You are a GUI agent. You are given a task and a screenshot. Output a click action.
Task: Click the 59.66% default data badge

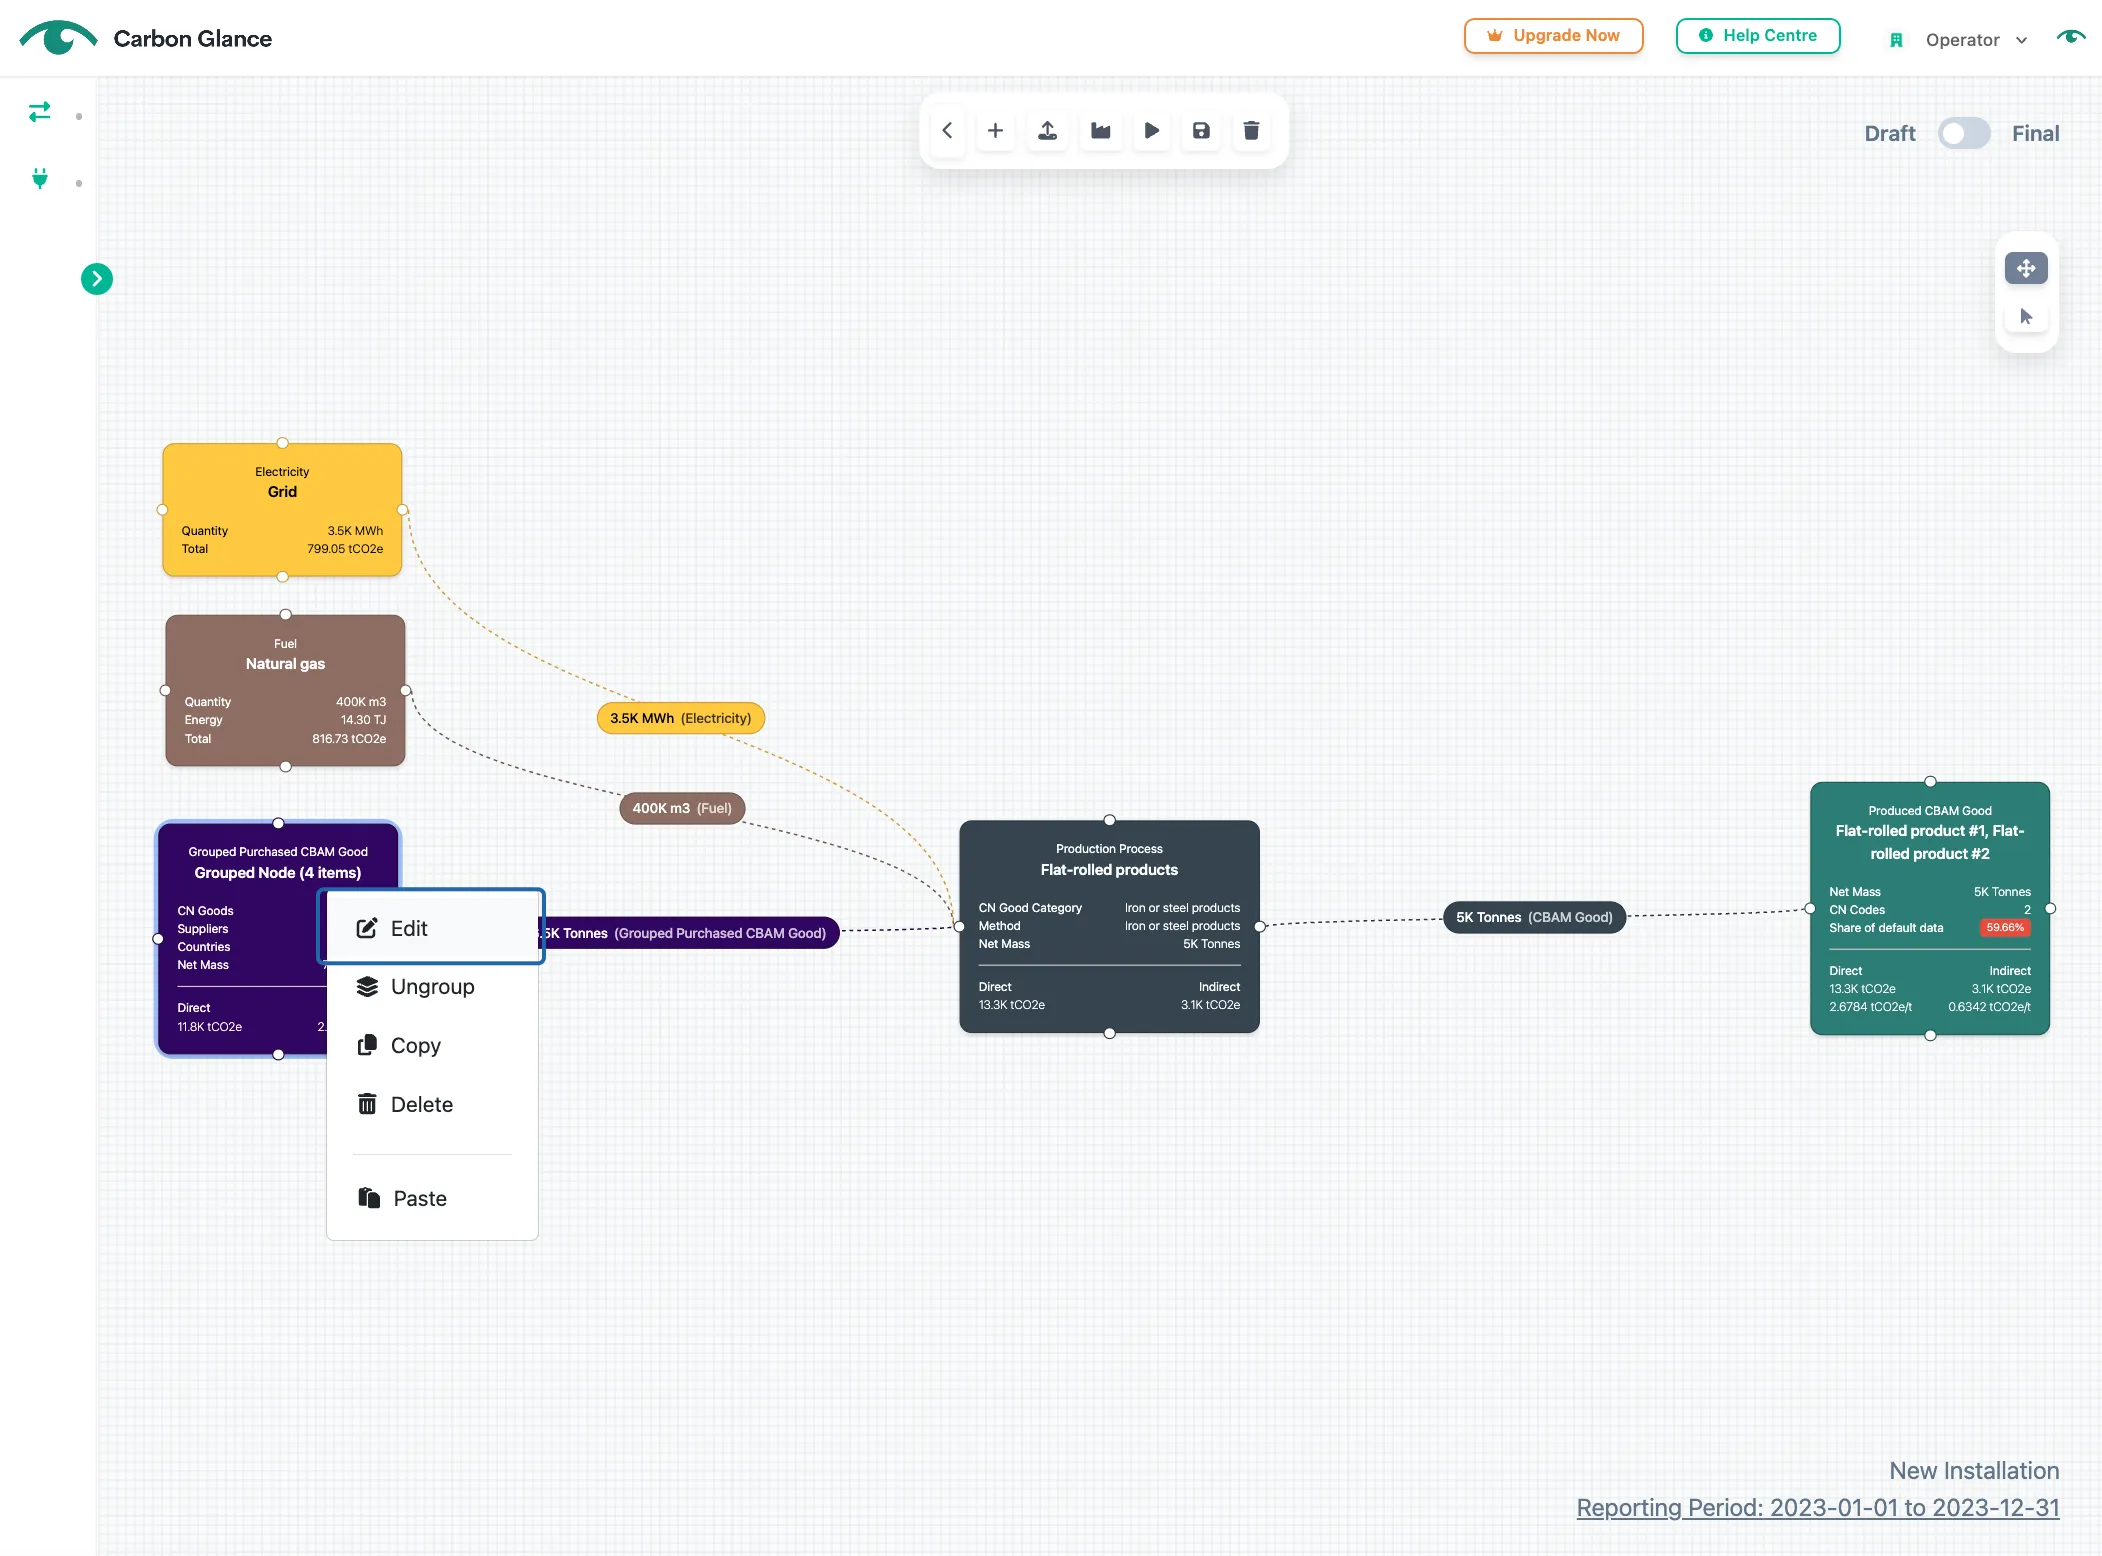(x=2005, y=928)
